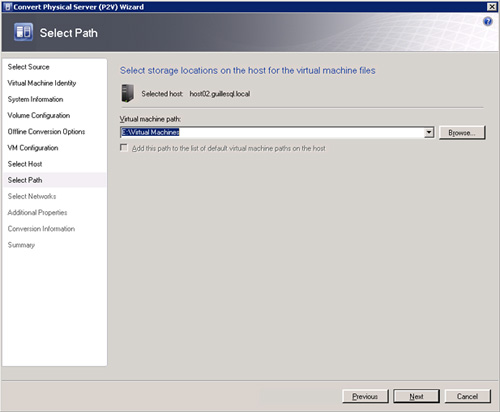Screen dimensions: 500x412
Task: Expand the Virtual machine path dropdown arrow
Action: pos(429,132)
